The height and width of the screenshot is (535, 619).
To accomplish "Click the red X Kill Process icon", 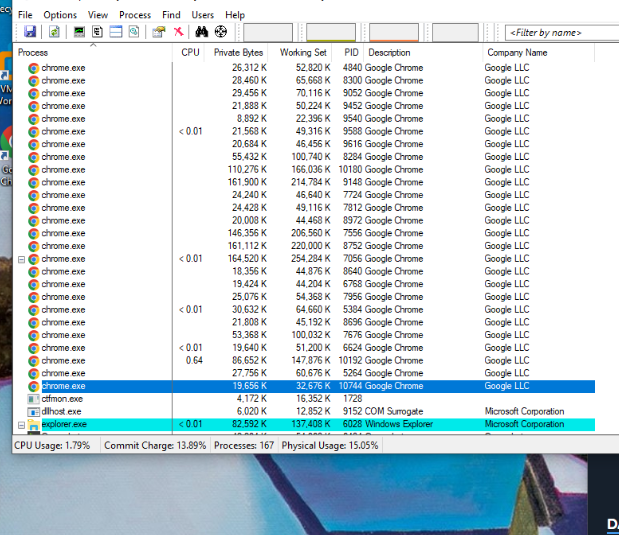I will 178,32.
